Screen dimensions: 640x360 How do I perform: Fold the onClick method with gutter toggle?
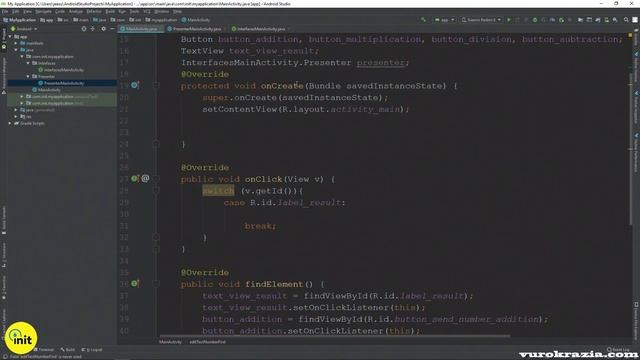pos(156,179)
